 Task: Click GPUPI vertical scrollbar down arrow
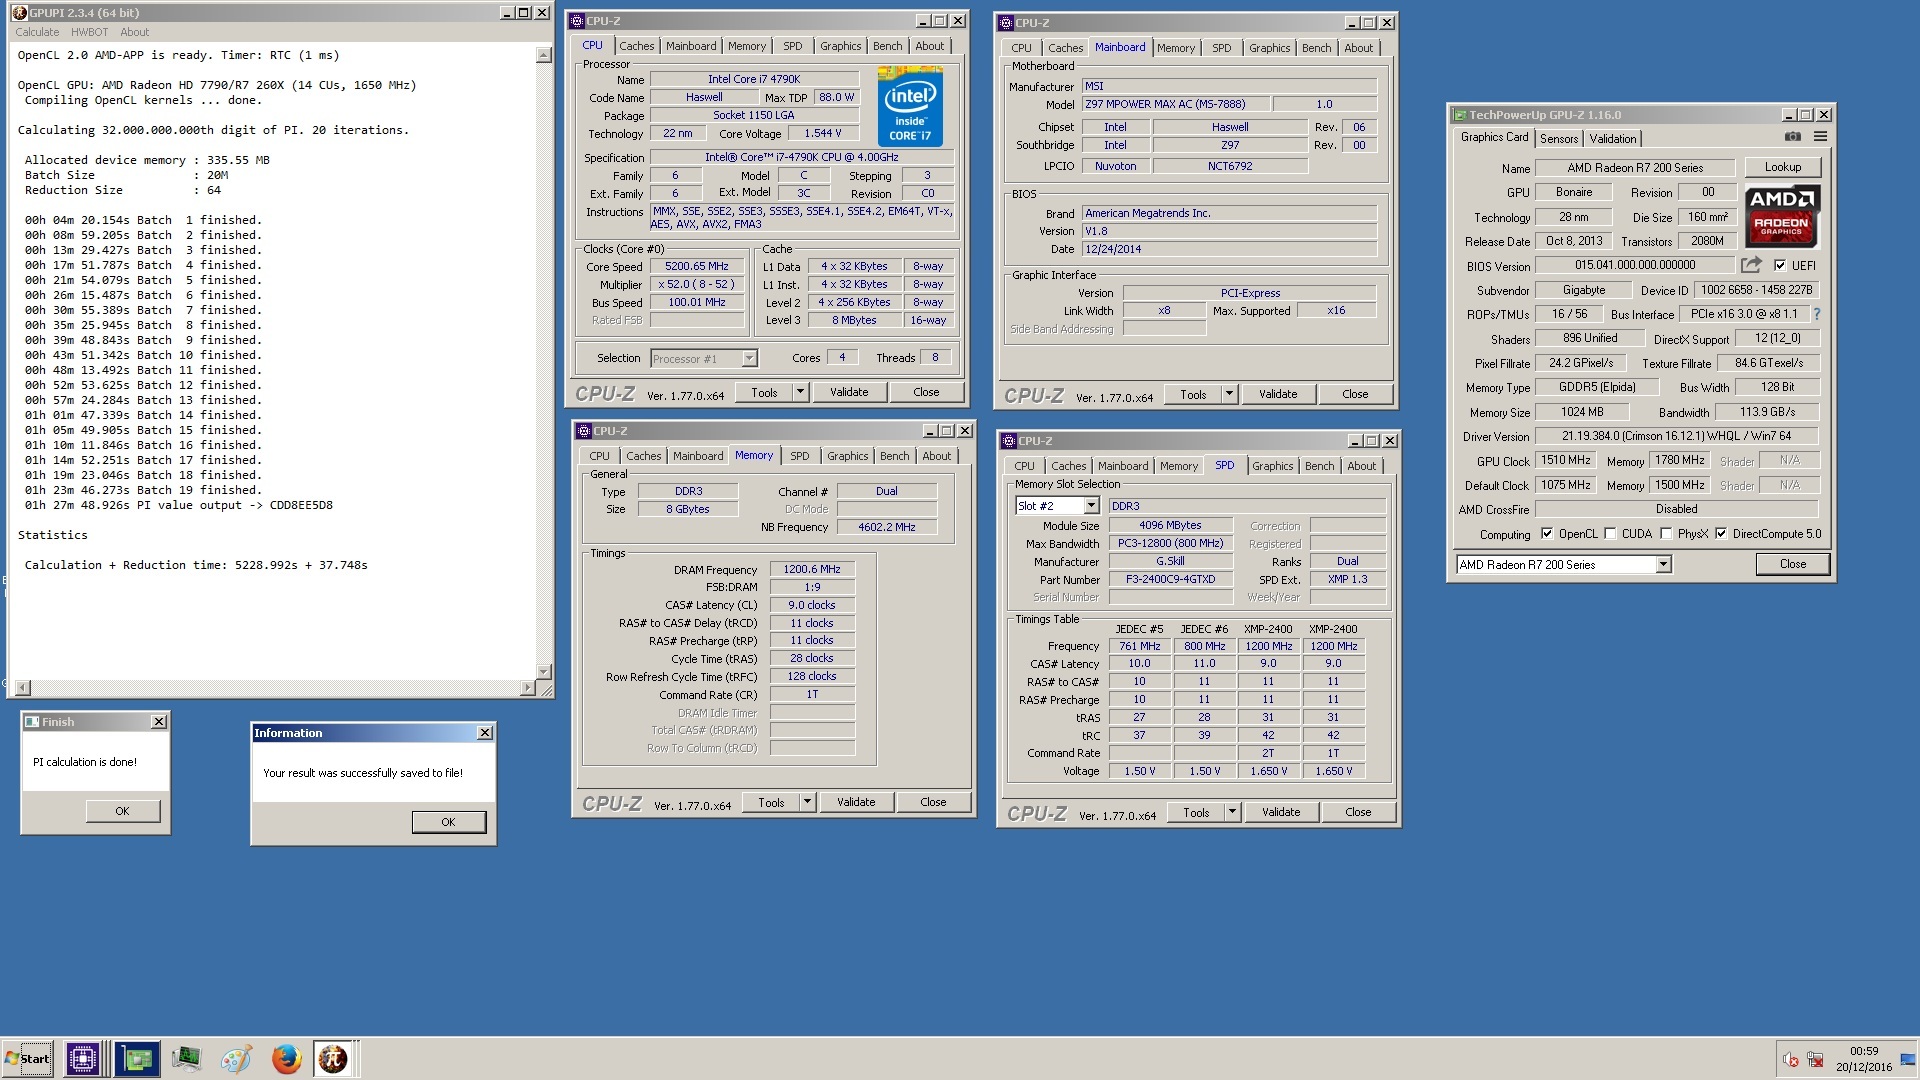click(x=544, y=672)
